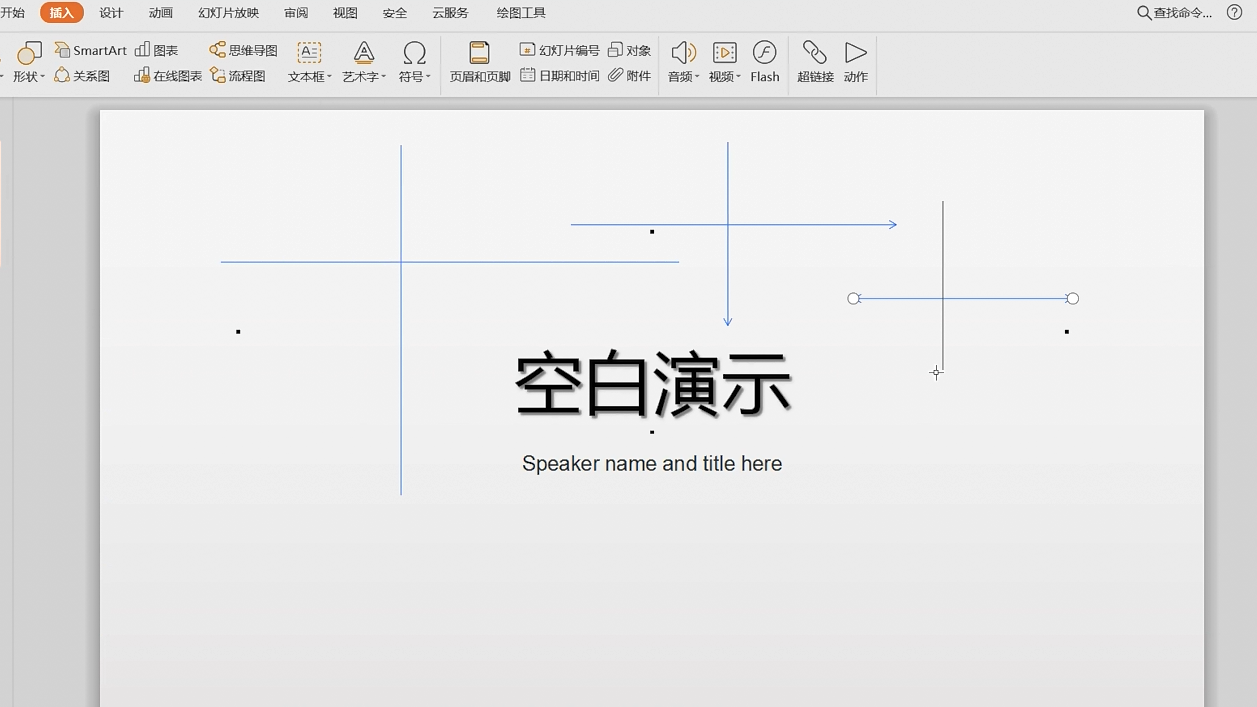The height and width of the screenshot is (707, 1257).
Task: Expand the Shapes (形状) dropdown
Action: click(x=29, y=77)
